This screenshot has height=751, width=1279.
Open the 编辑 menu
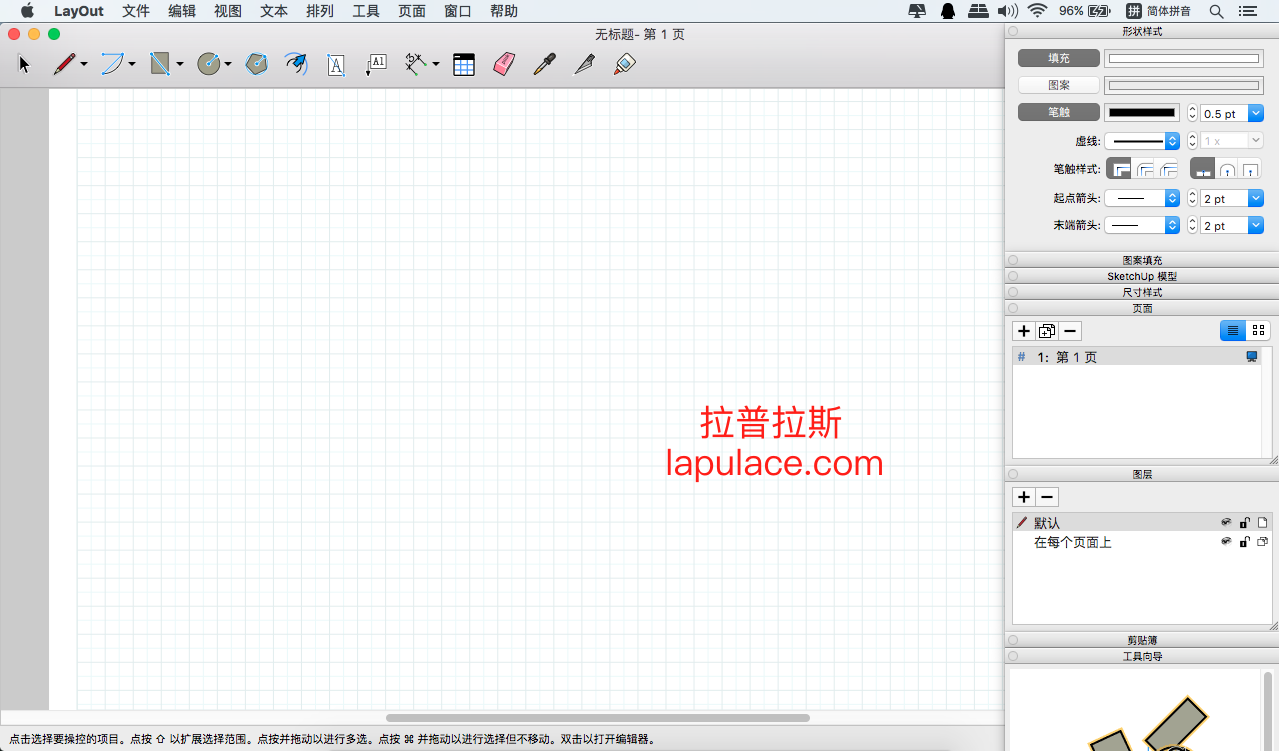coord(182,11)
